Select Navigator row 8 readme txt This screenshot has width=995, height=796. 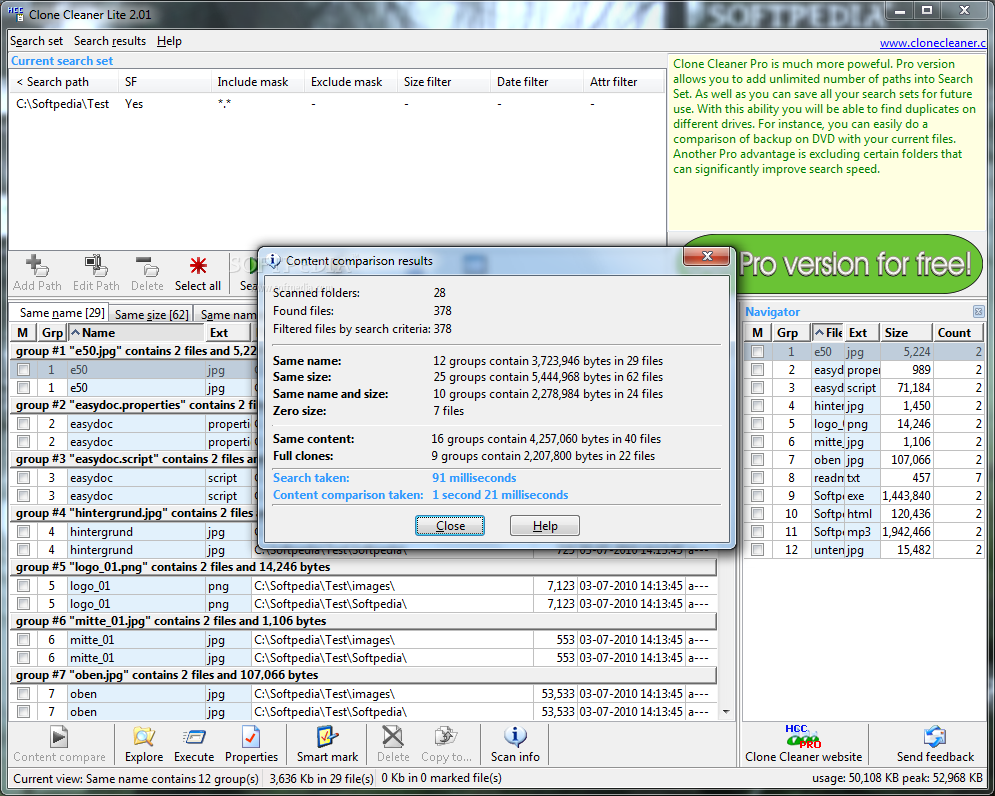point(864,477)
